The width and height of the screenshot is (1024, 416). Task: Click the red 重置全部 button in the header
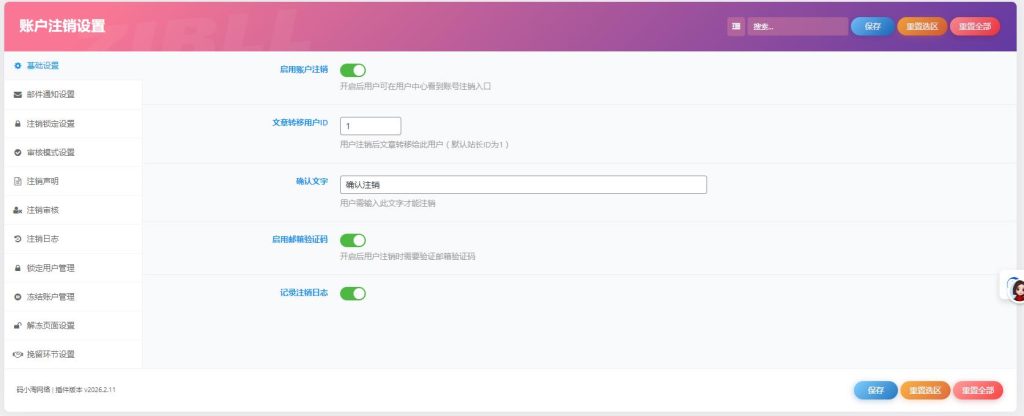(x=974, y=26)
